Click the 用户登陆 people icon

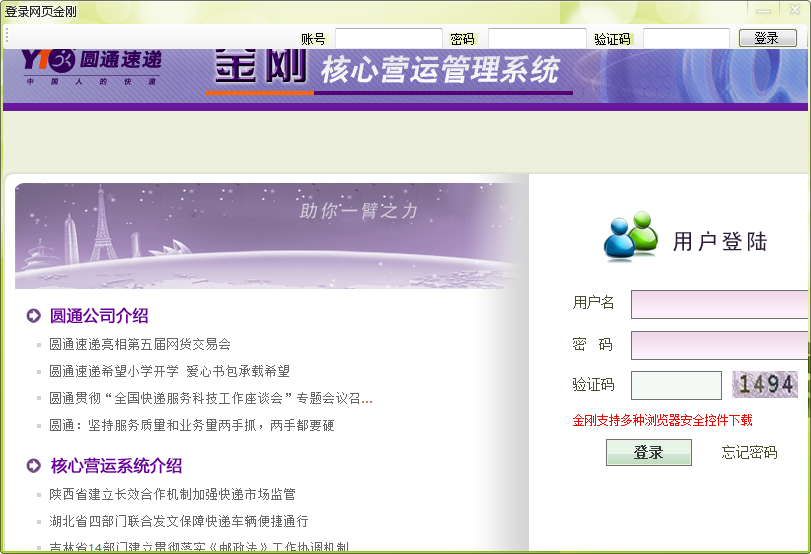tap(630, 236)
